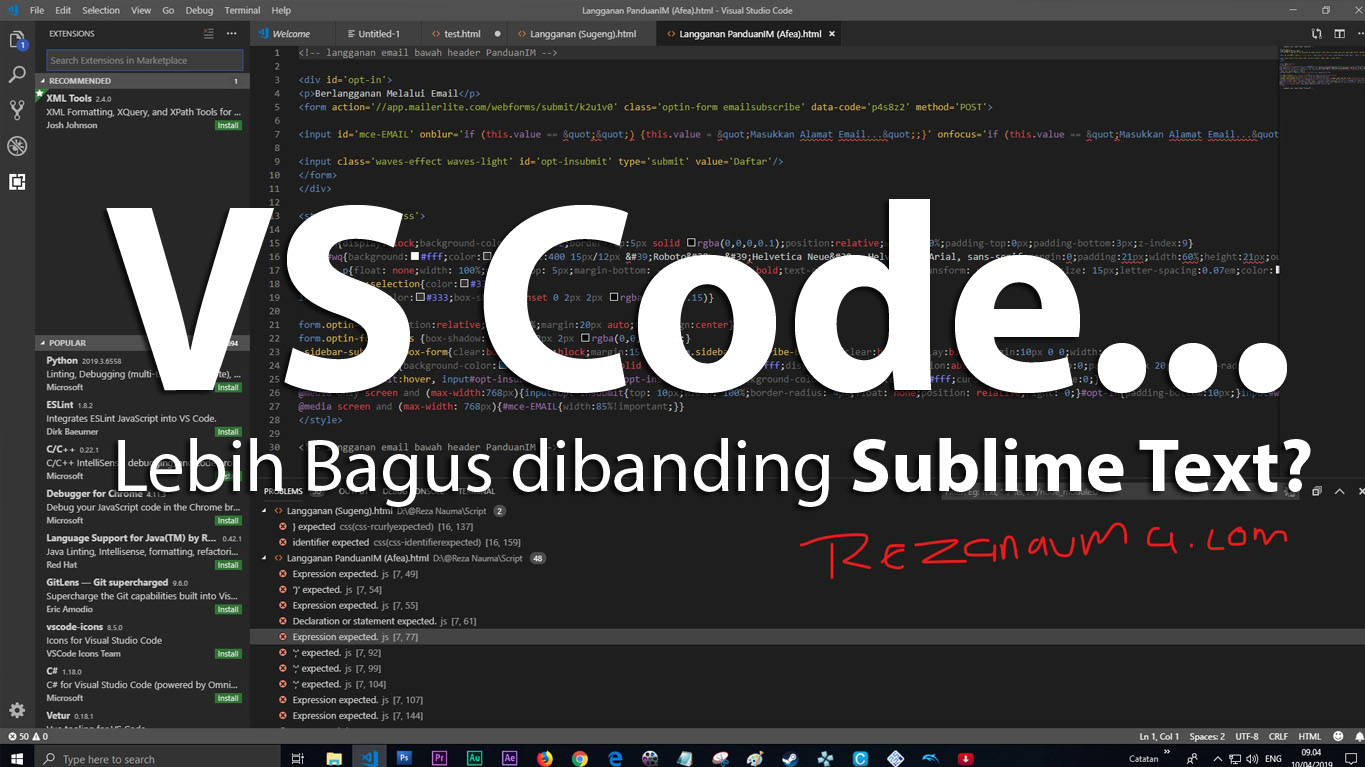This screenshot has height=767, width=1365.
Task: Open Source Control view in activity bar
Action: click(17, 110)
